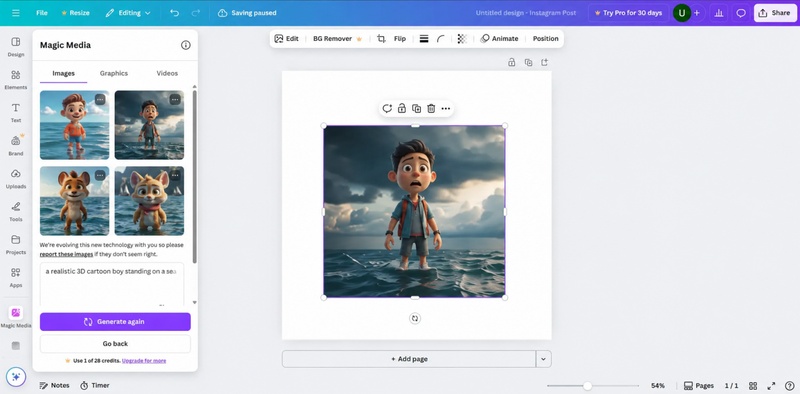800x394 pixels.
Task: Click BG Remover in the toolbar
Action: click(x=337, y=38)
